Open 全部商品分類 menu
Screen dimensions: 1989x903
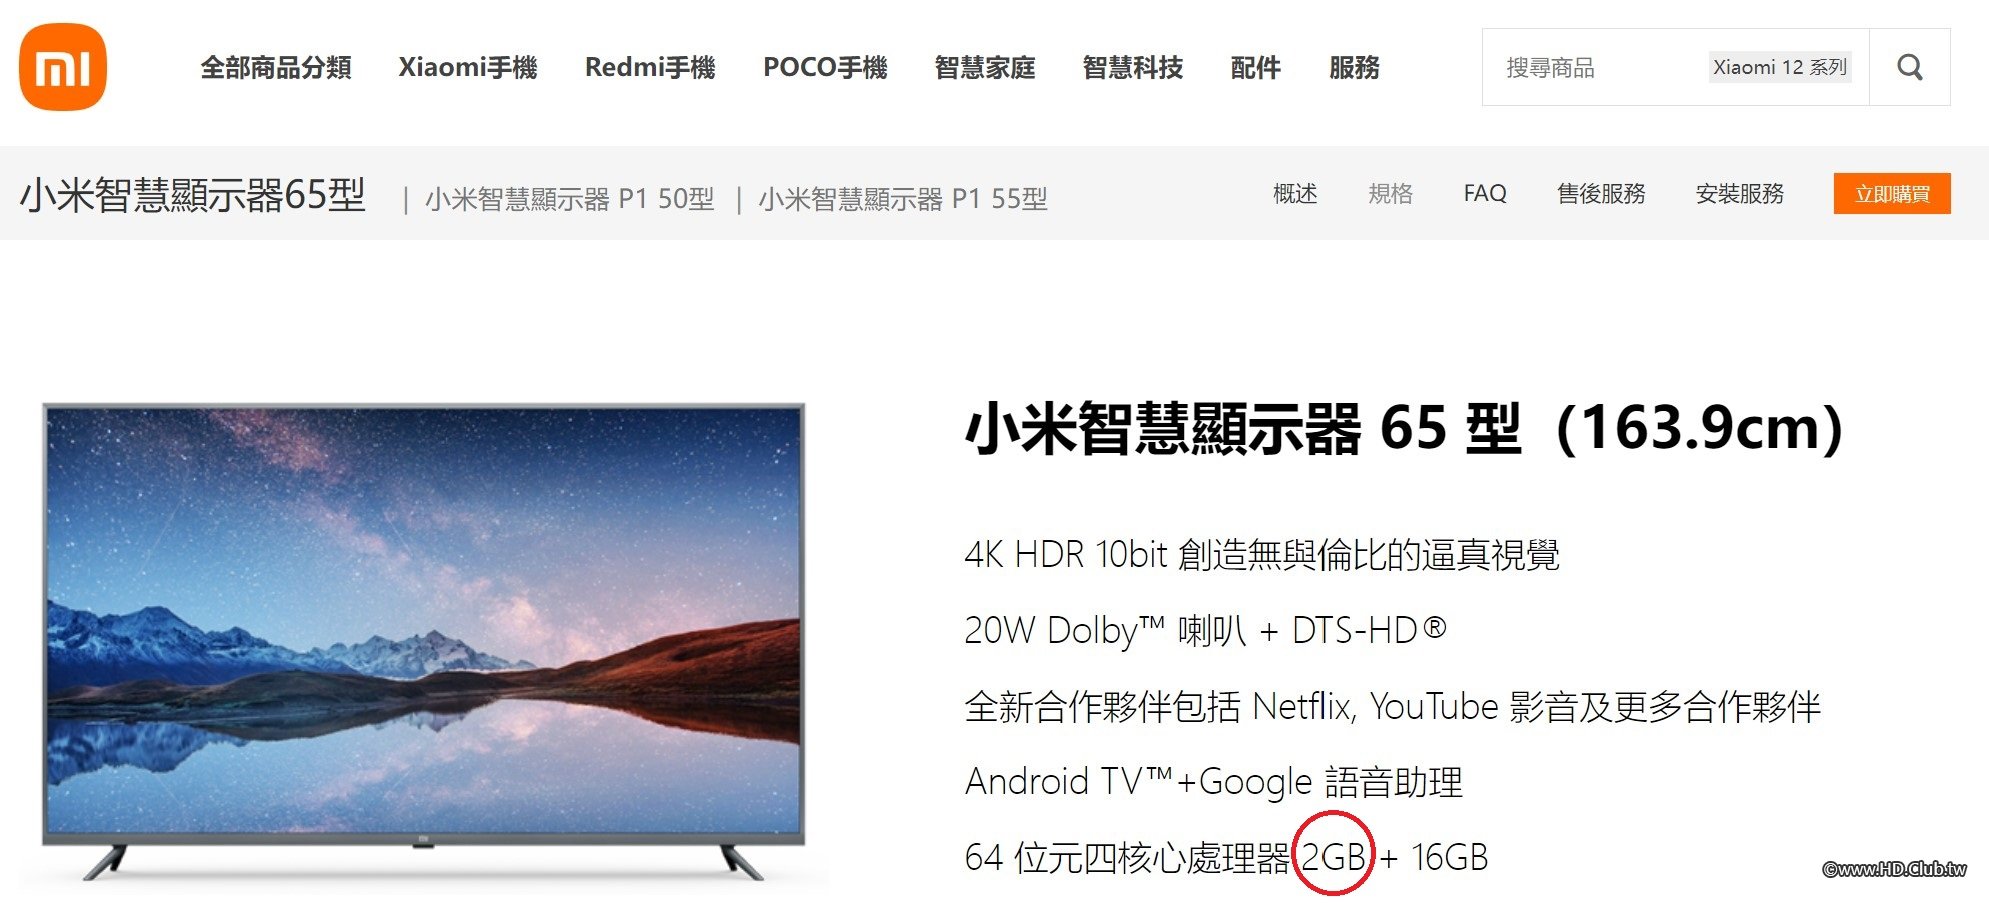(276, 68)
